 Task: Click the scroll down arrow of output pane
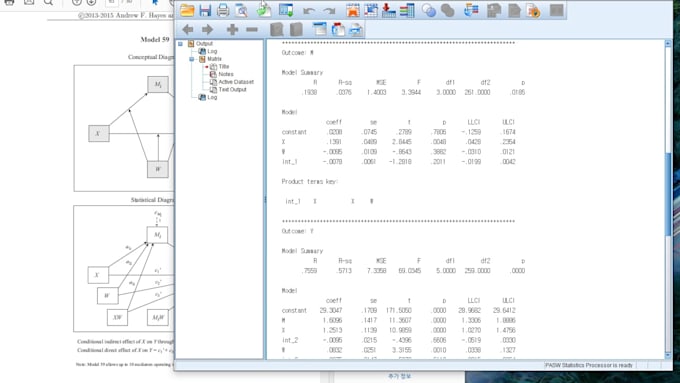668,355
